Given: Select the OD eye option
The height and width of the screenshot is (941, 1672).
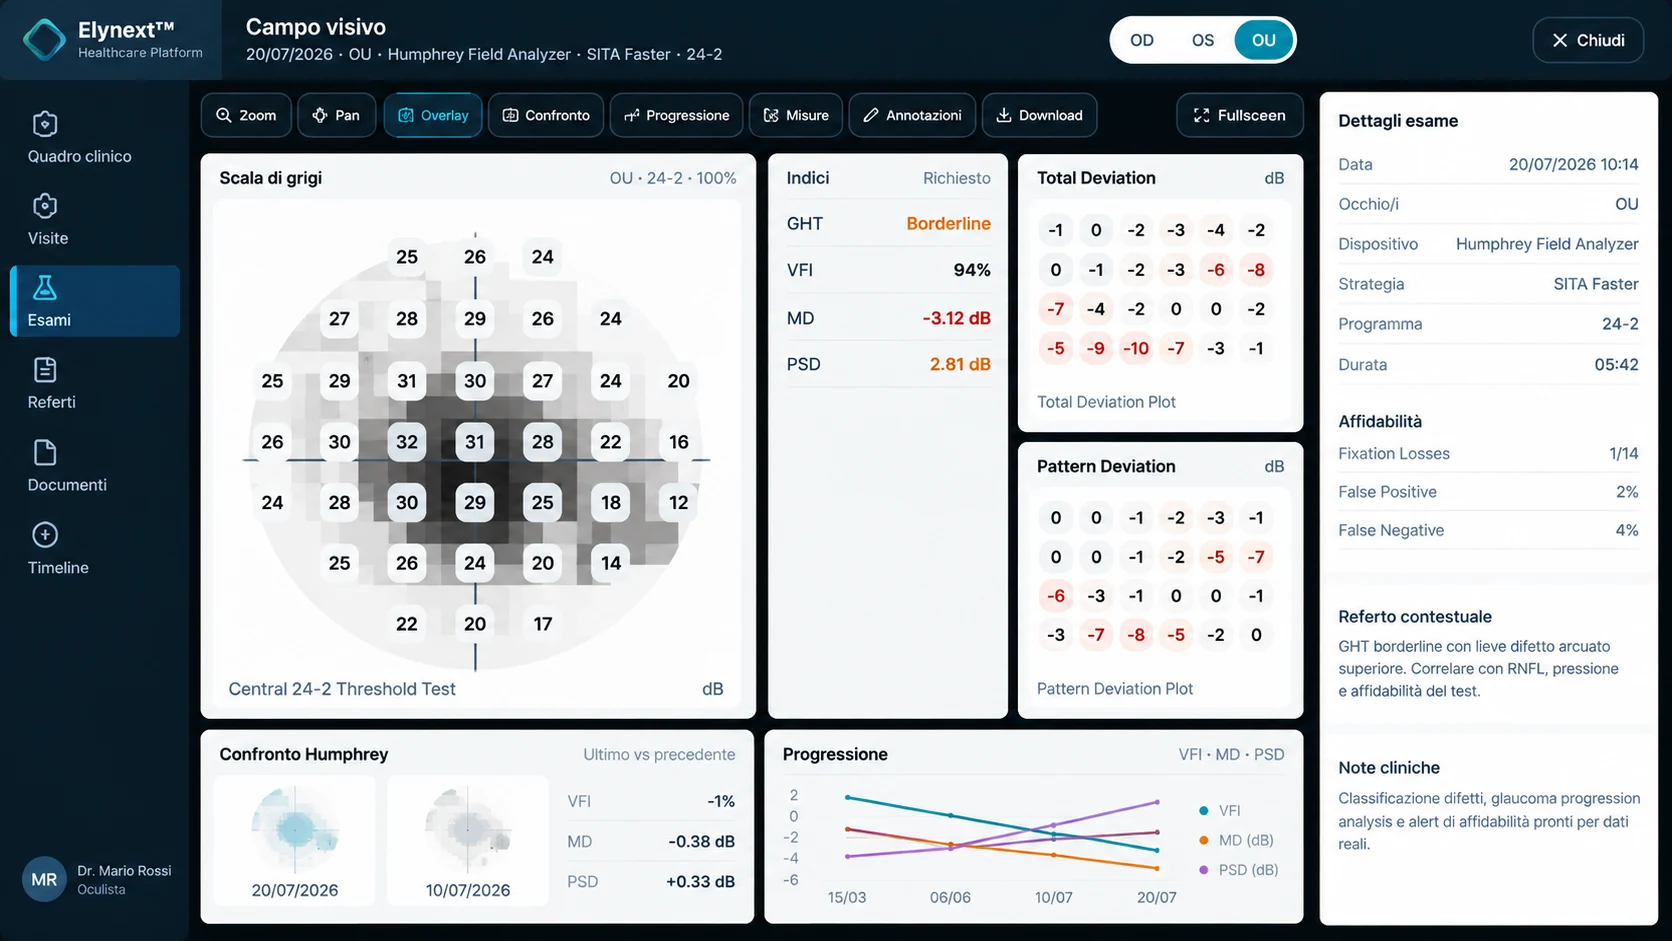Looking at the screenshot, I should (1142, 40).
